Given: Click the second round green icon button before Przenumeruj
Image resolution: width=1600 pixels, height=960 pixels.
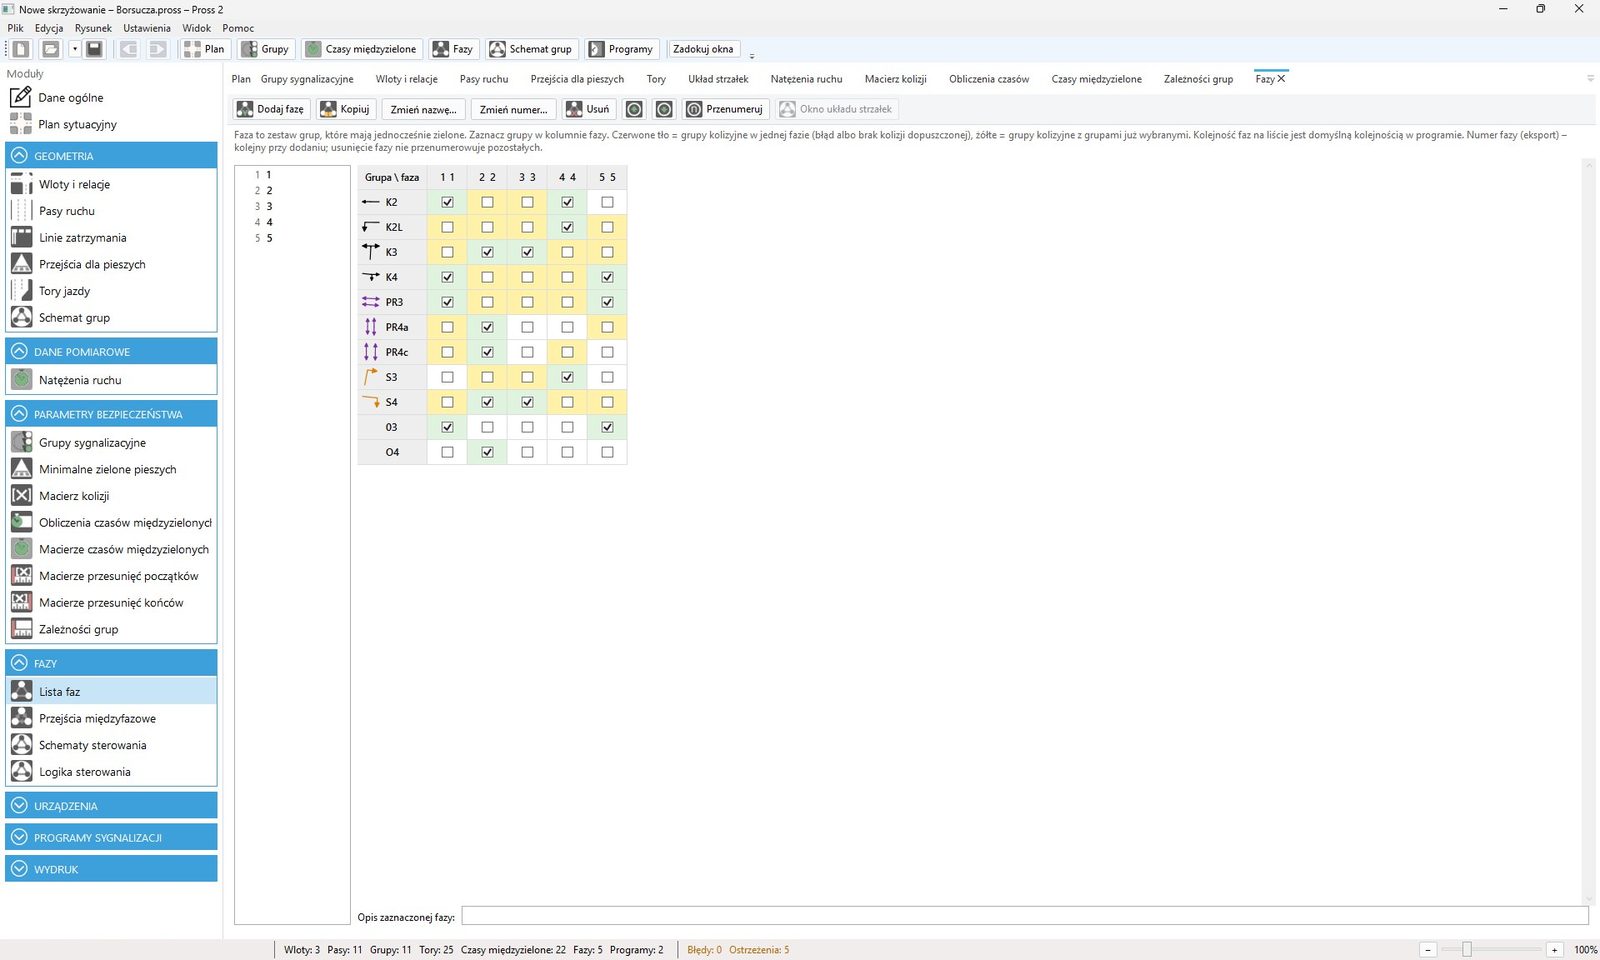Looking at the screenshot, I should click(x=664, y=109).
